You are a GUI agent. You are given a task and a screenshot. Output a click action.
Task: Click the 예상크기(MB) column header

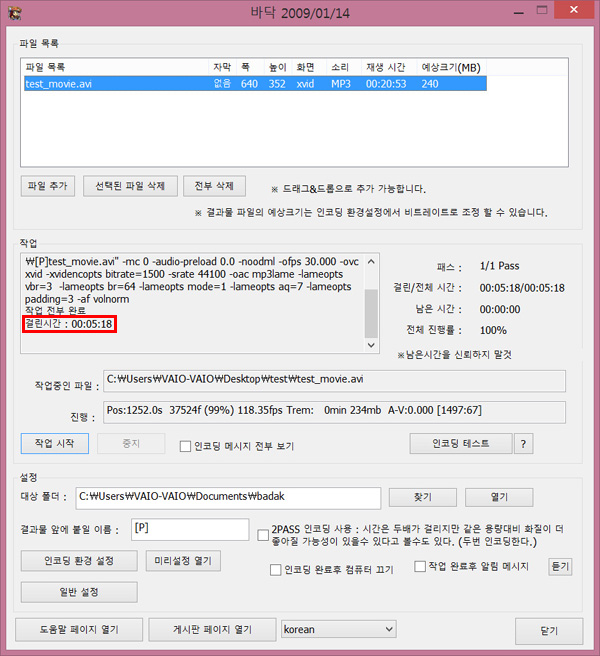(x=451, y=67)
